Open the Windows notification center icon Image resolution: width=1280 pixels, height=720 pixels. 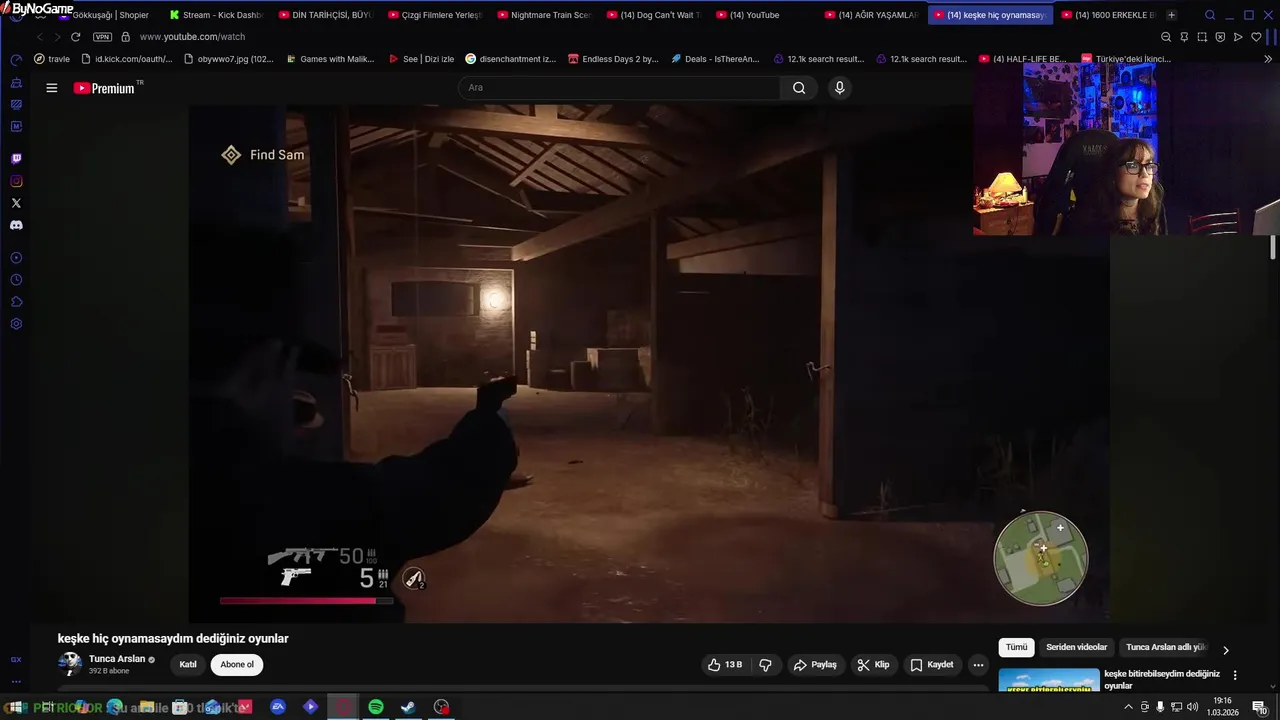[1259, 707]
